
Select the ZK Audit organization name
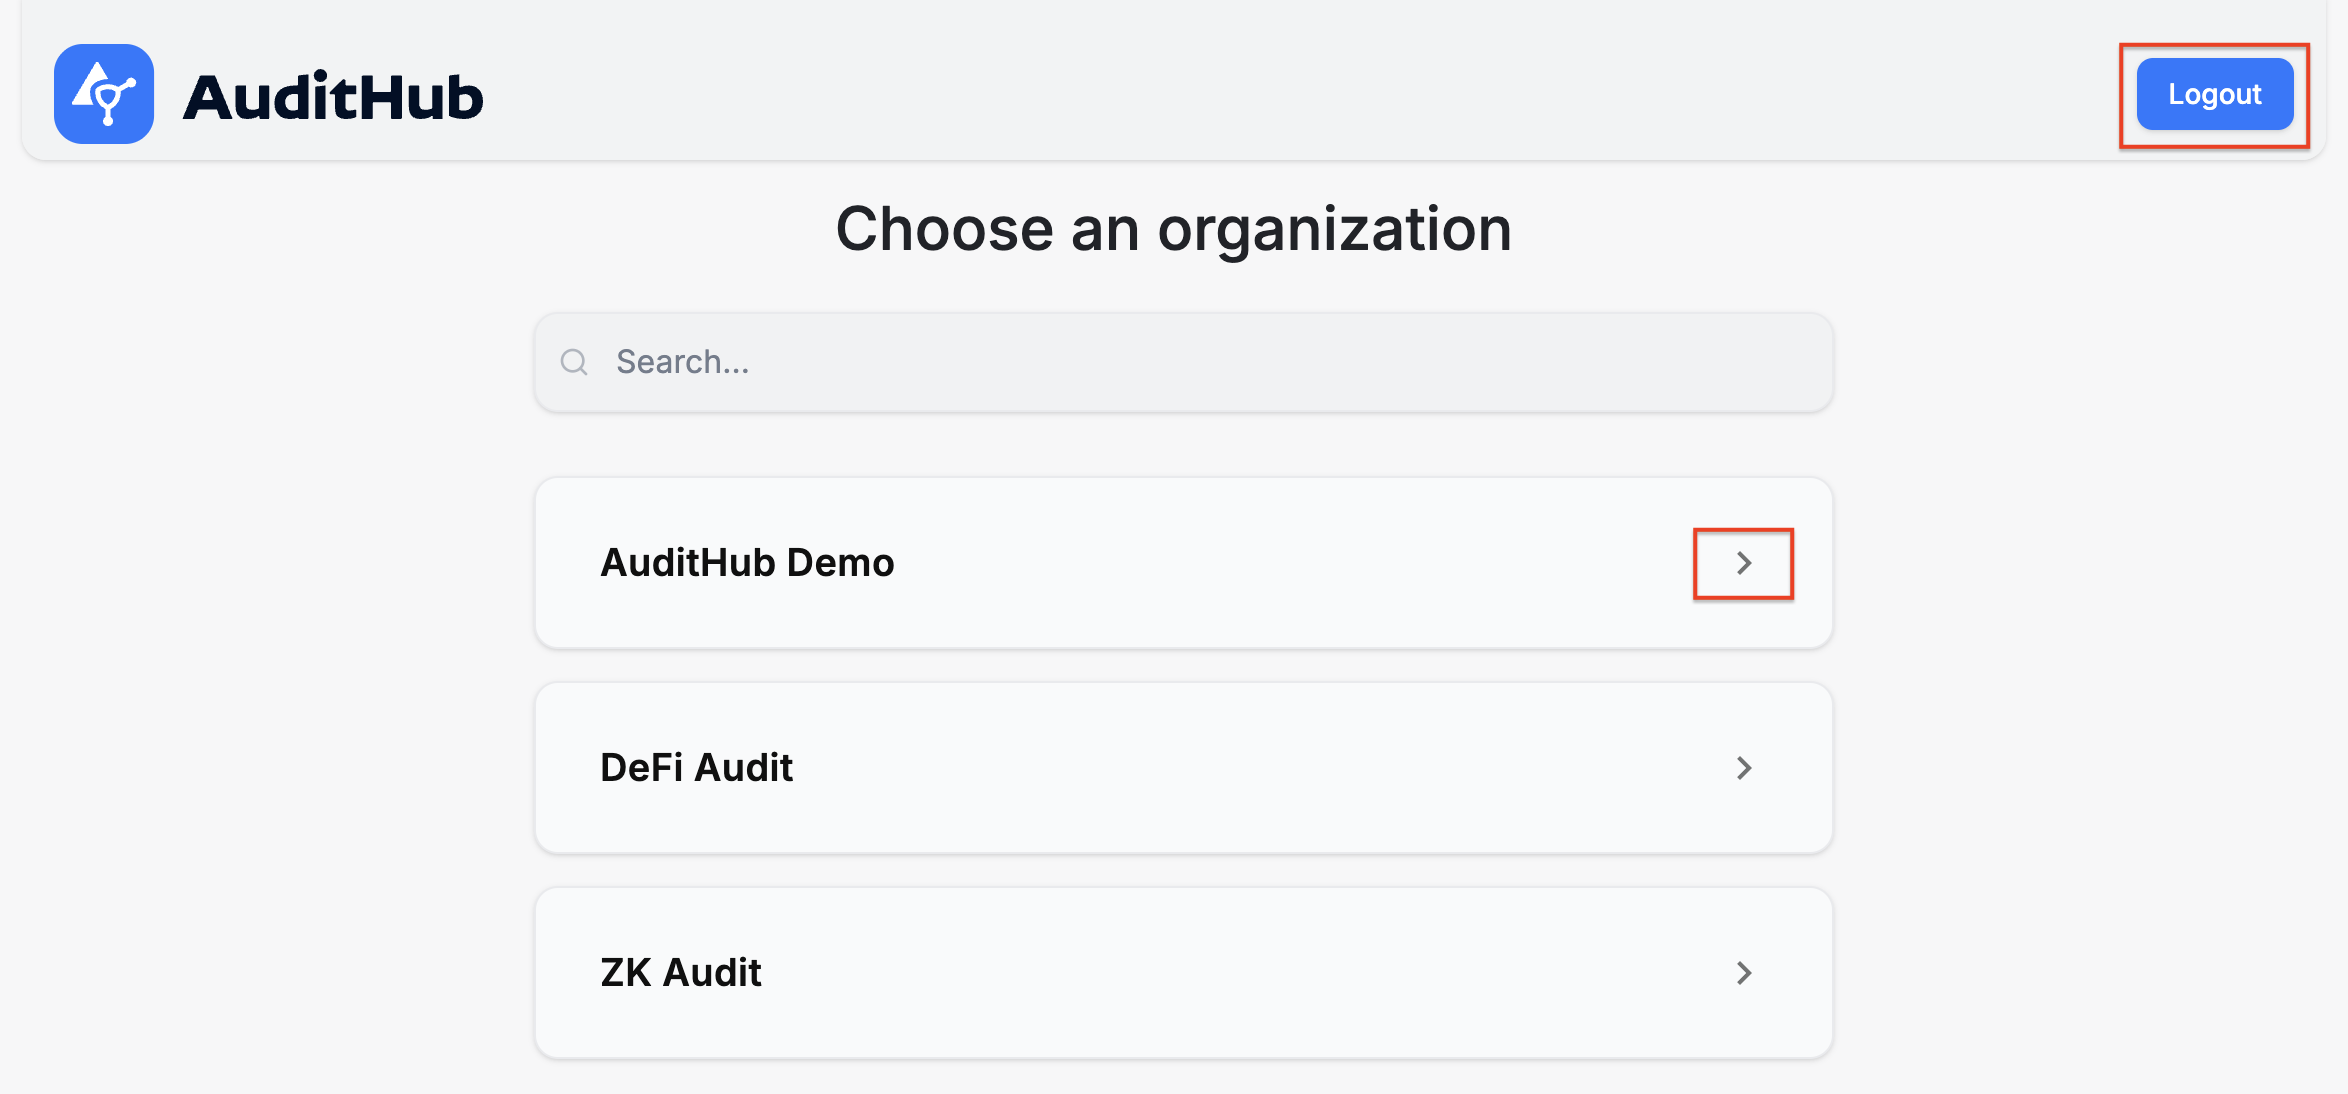681,973
